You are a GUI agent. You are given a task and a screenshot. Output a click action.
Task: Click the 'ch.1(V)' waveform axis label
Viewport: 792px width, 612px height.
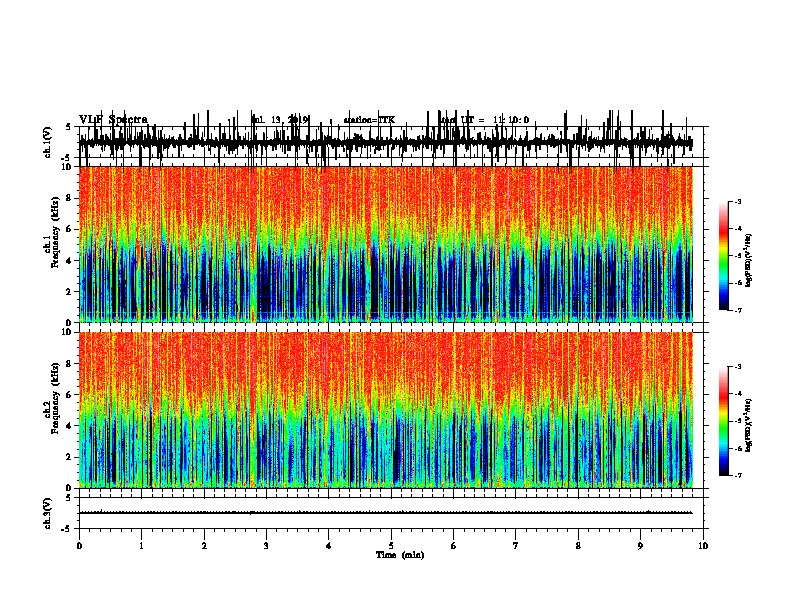(x=48, y=142)
